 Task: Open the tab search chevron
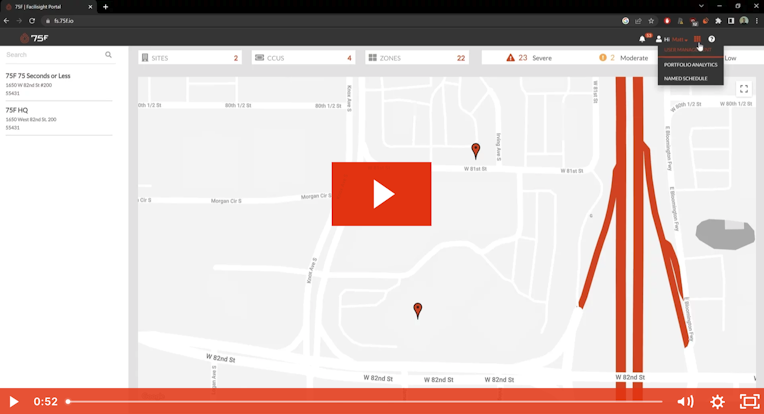pos(701,6)
